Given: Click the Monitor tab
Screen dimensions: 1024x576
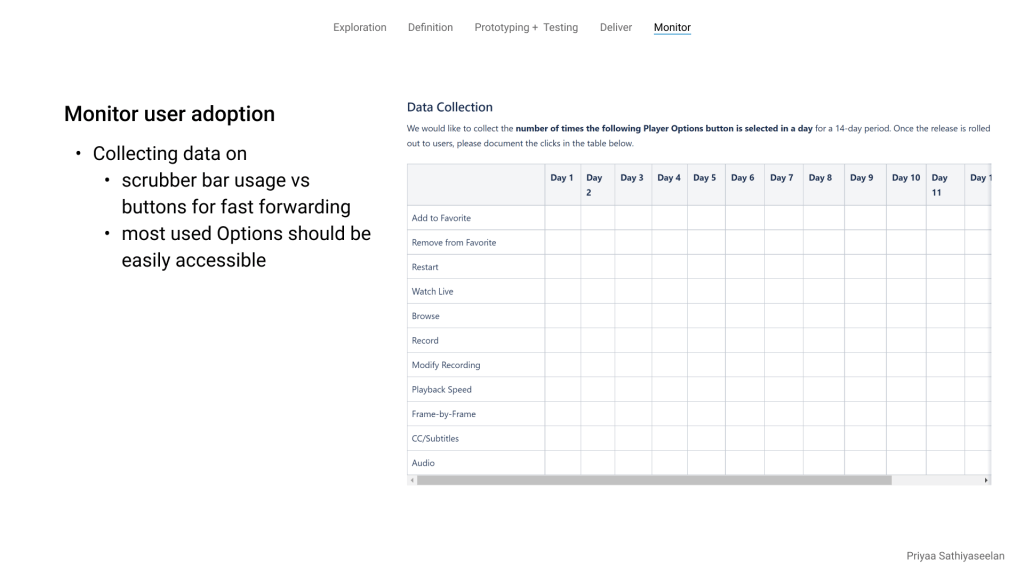Looking at the screenshot, I should point(672,27).
